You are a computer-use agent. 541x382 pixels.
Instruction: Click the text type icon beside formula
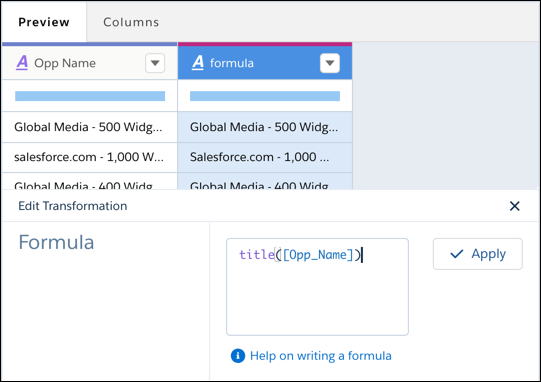tap(198, 63)
